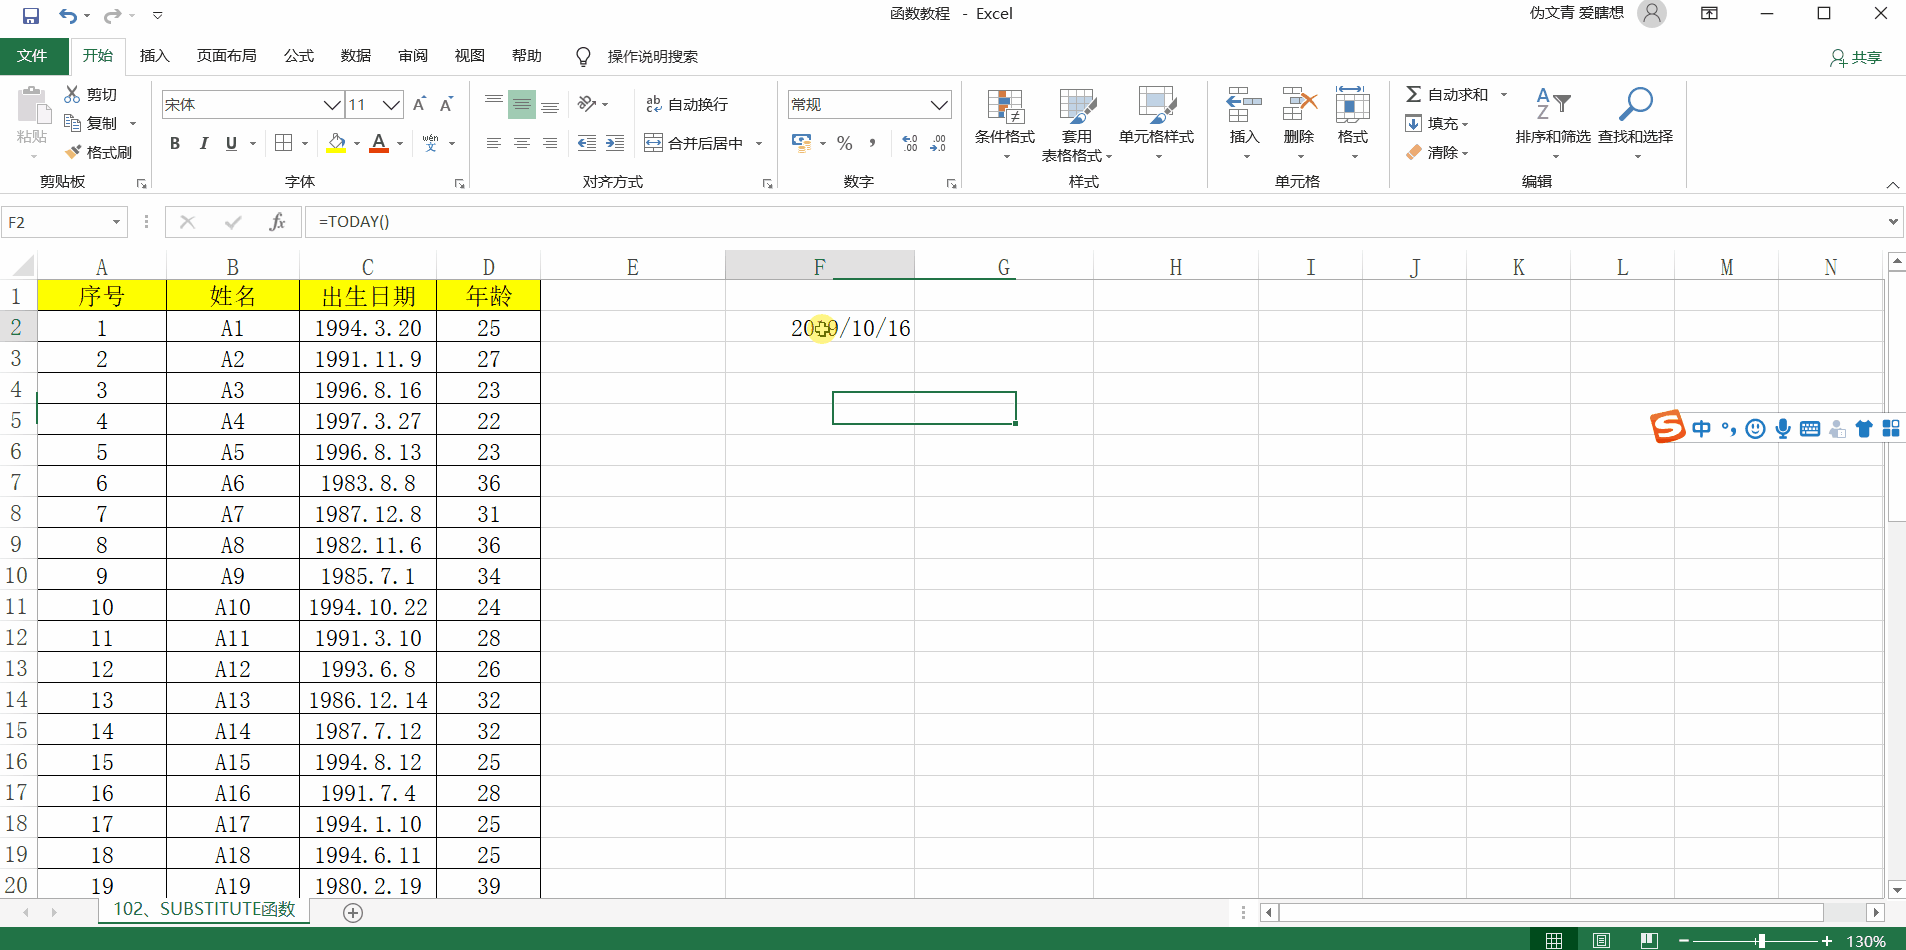Open the Formulas ribbon tab
Viewport: 1906px width, 950px height.
[298, 56]
